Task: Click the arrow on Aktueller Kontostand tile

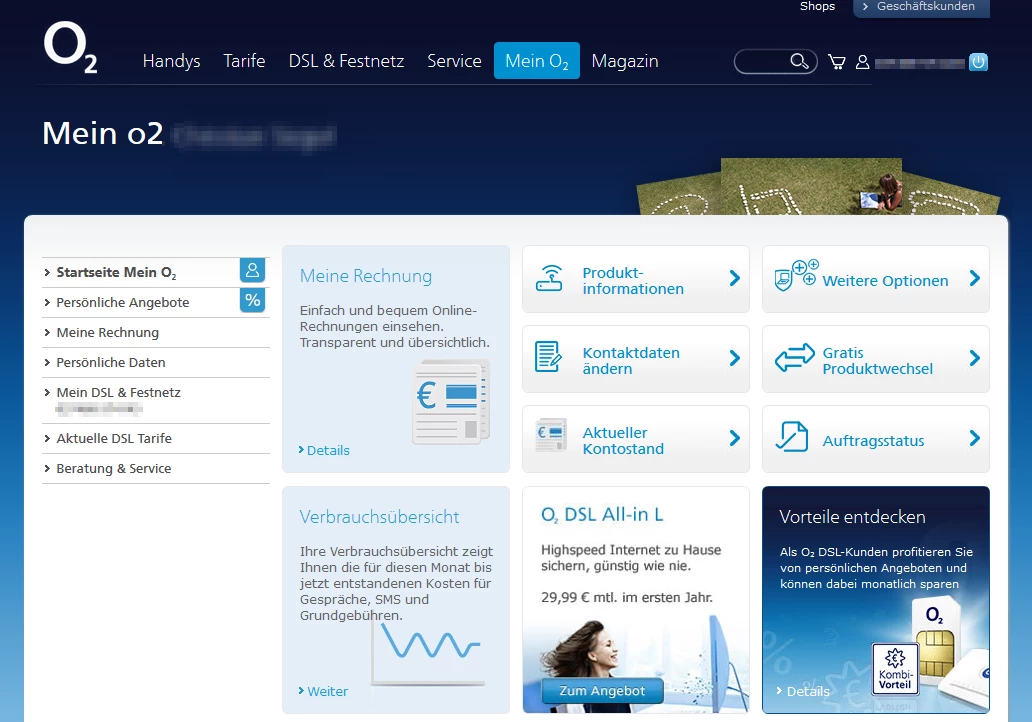Action: click(x=735, y=438)
